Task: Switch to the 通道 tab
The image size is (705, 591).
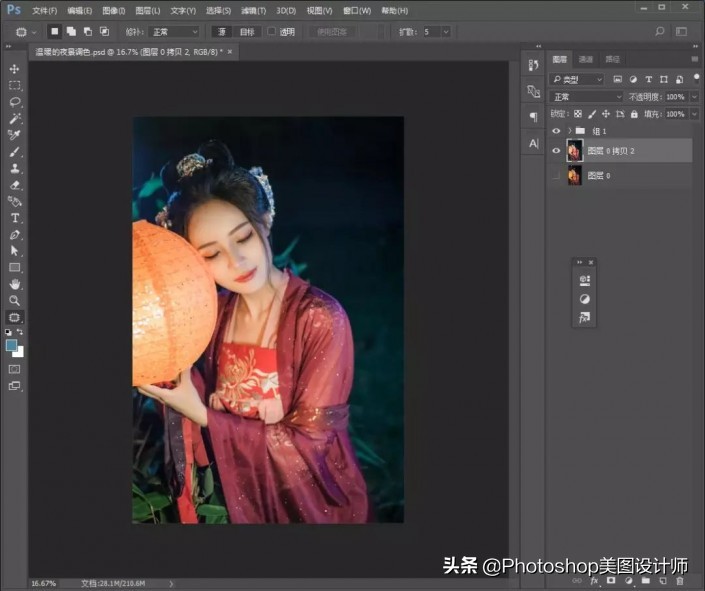Action: [x=585, y=59]
